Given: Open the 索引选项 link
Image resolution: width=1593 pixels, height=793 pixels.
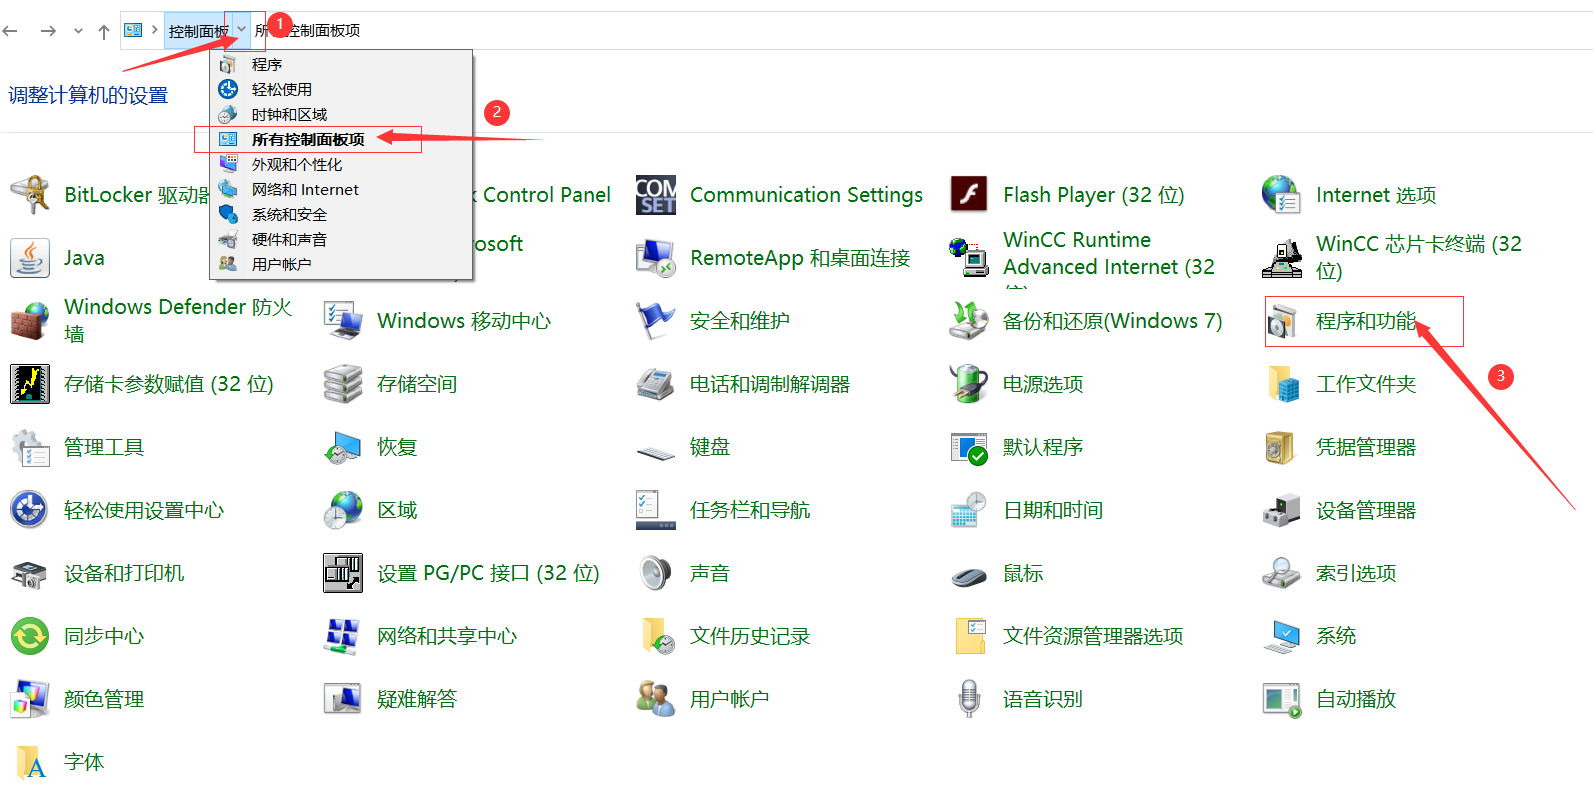Looking at the screenshot, I should (x=1356, y=573).
